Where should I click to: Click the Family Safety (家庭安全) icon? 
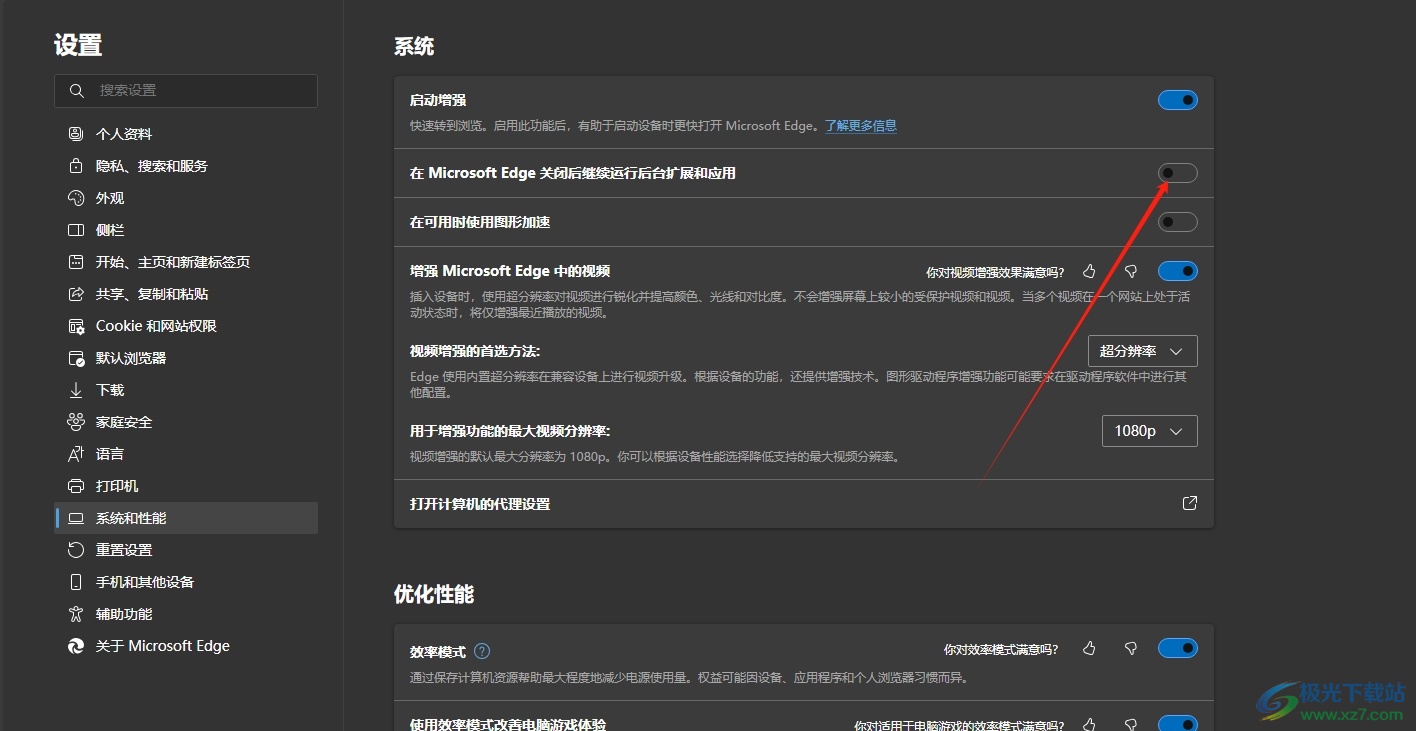tap(76, 422)
